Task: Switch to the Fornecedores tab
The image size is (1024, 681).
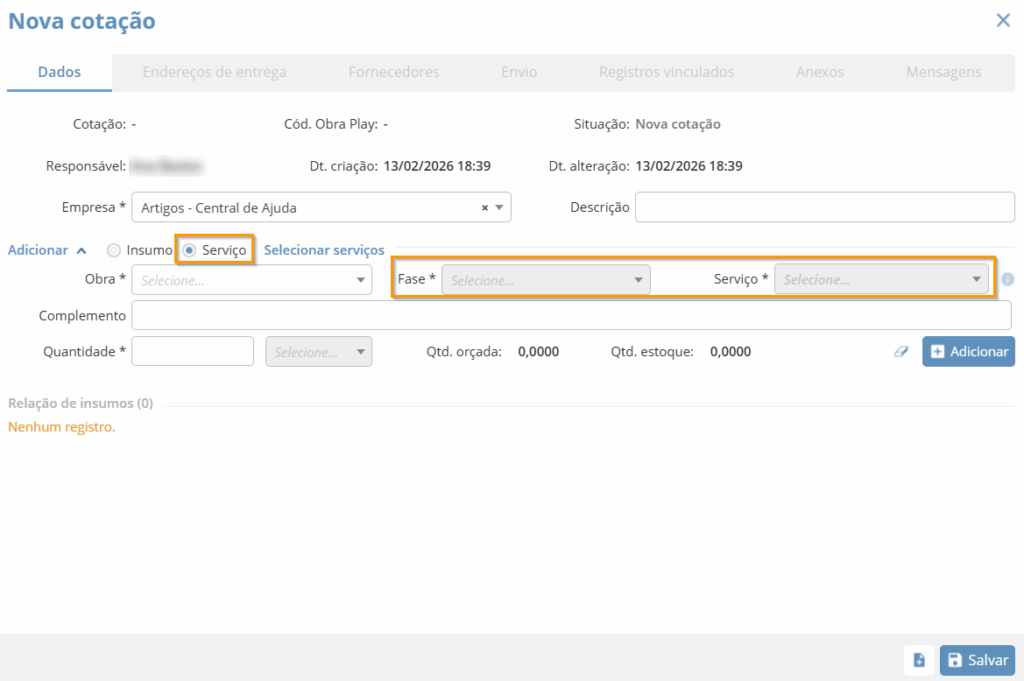Action: coord(393,72)
